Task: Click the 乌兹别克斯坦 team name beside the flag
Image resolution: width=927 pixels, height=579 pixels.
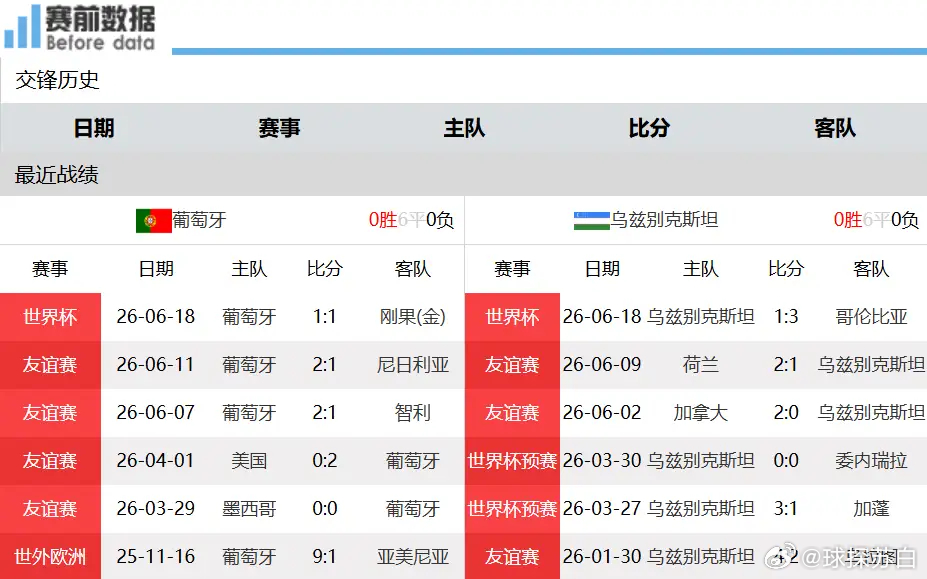Action: click(x=665, y=220)
